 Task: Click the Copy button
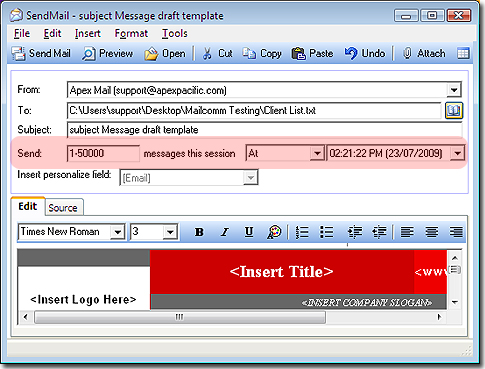(x=262, y=53)
